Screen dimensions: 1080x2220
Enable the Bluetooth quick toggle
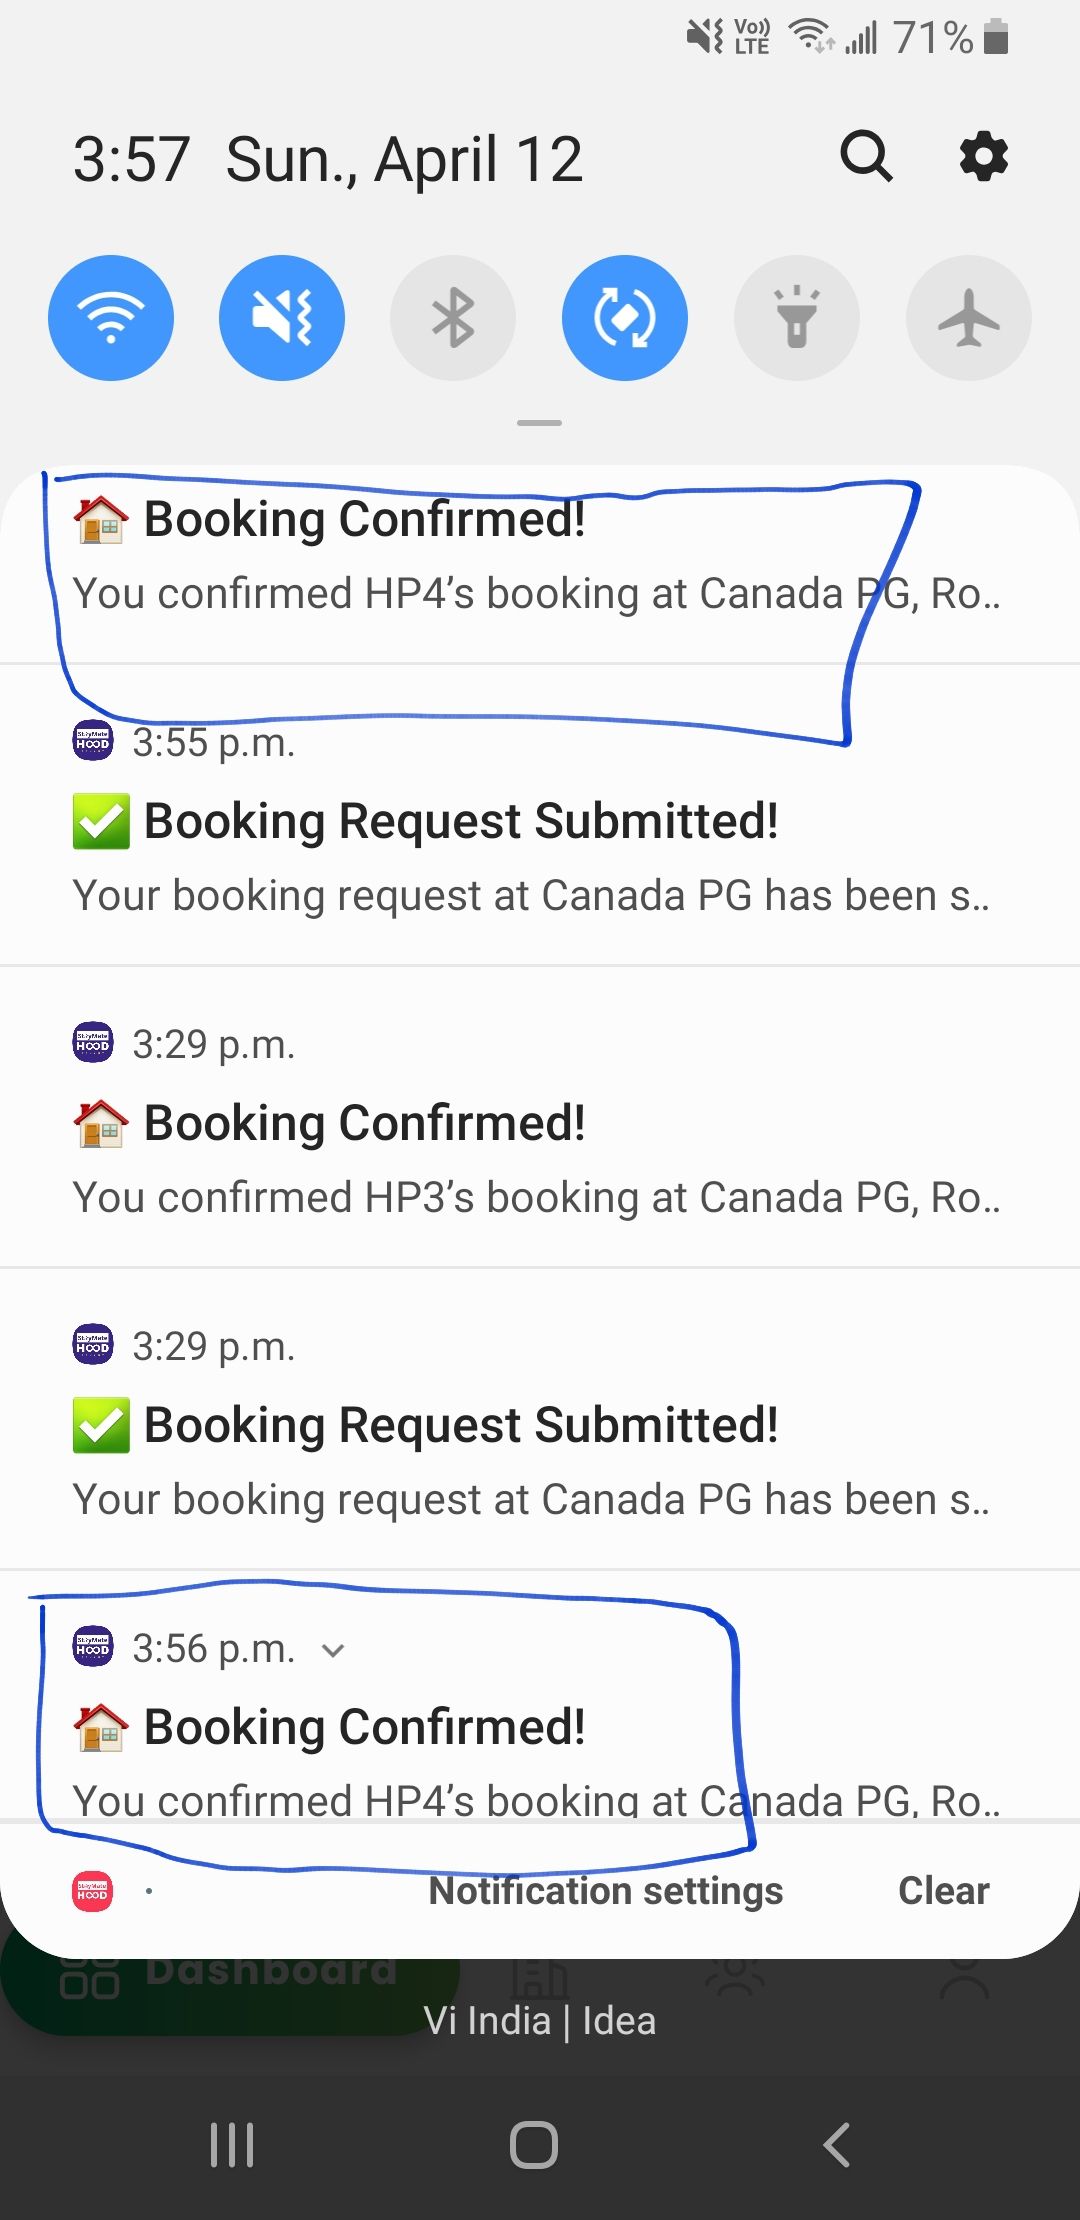tap(453, 318)
